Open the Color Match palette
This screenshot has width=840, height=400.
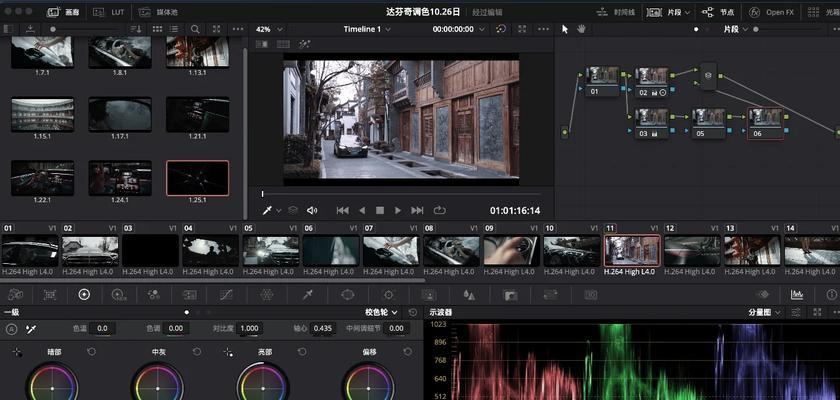coord(50,295)
